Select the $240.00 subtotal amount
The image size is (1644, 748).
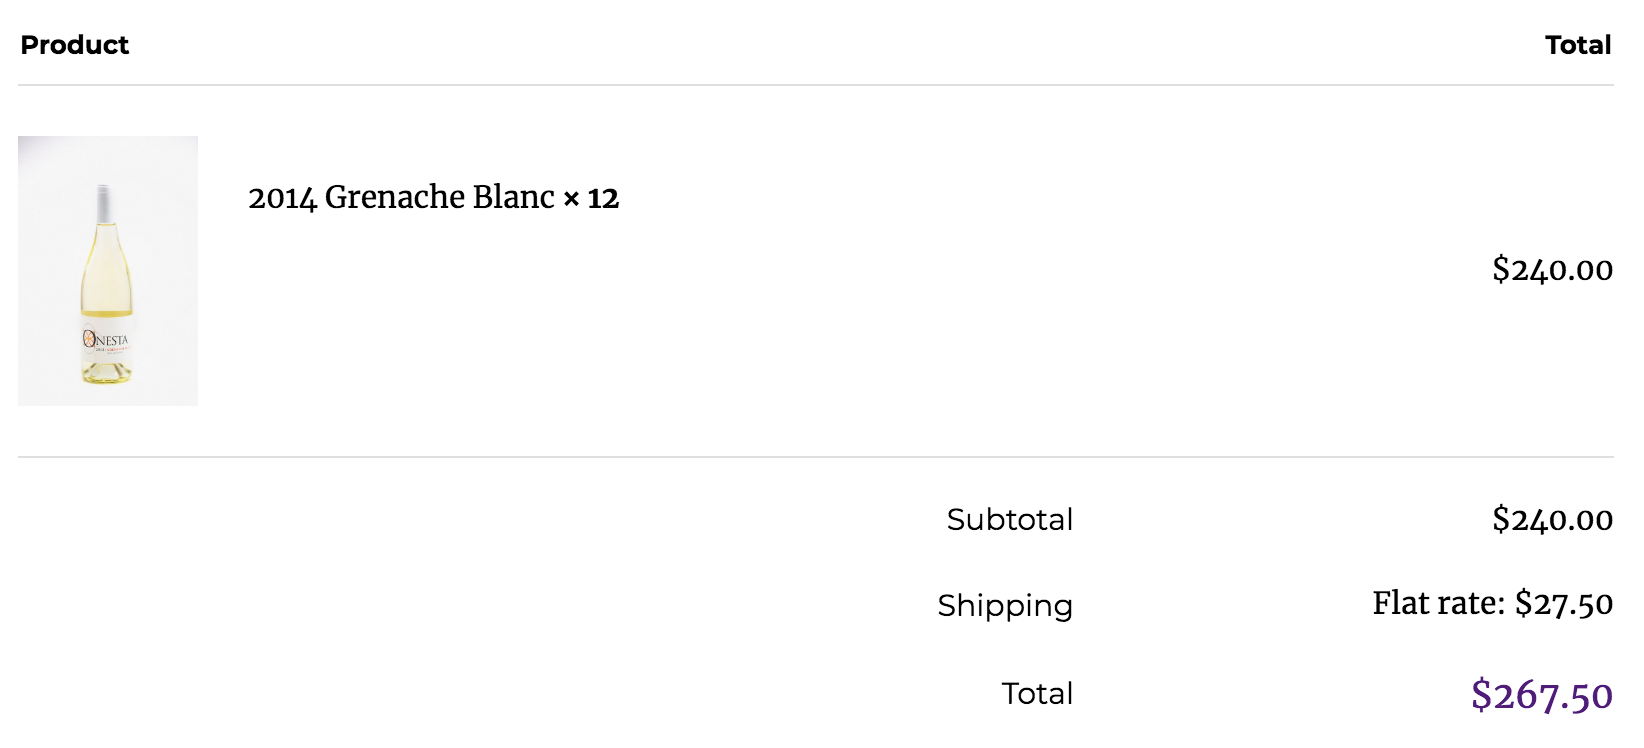pos(1552,519)
